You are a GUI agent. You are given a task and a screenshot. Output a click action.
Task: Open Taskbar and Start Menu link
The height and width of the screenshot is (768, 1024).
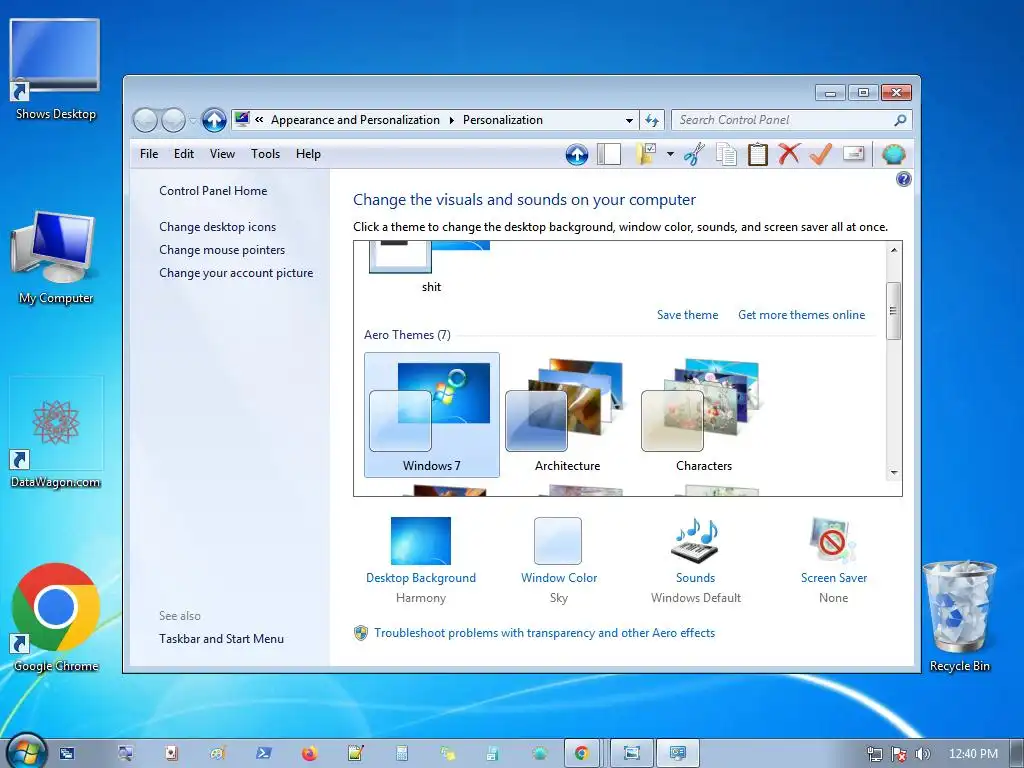[221, 639]
